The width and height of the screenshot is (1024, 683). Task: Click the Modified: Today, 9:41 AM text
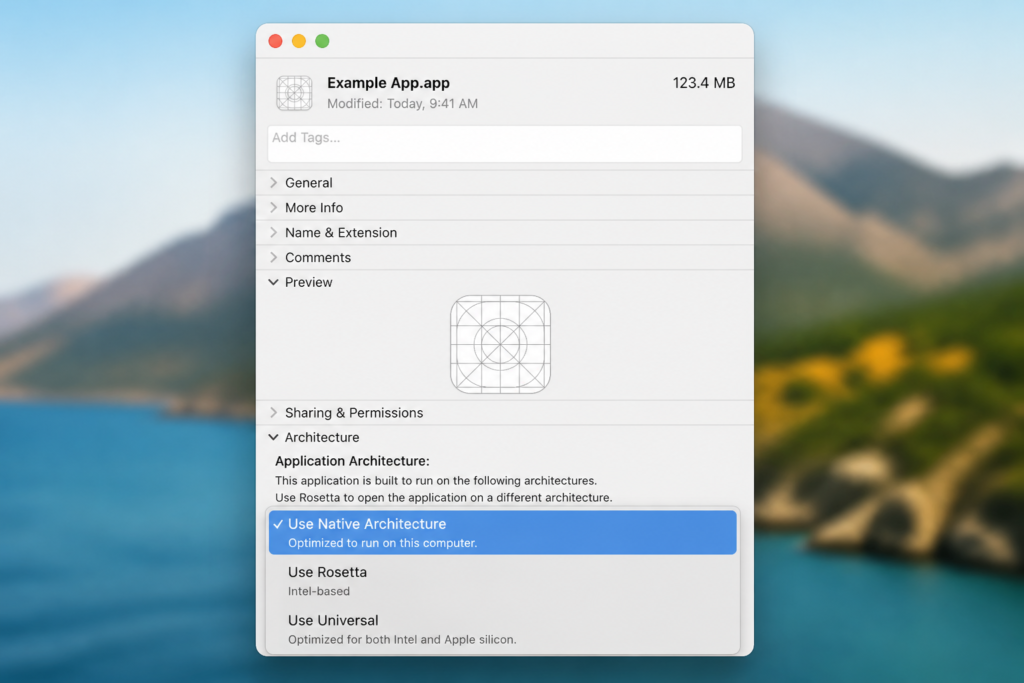tap(402, 104)
